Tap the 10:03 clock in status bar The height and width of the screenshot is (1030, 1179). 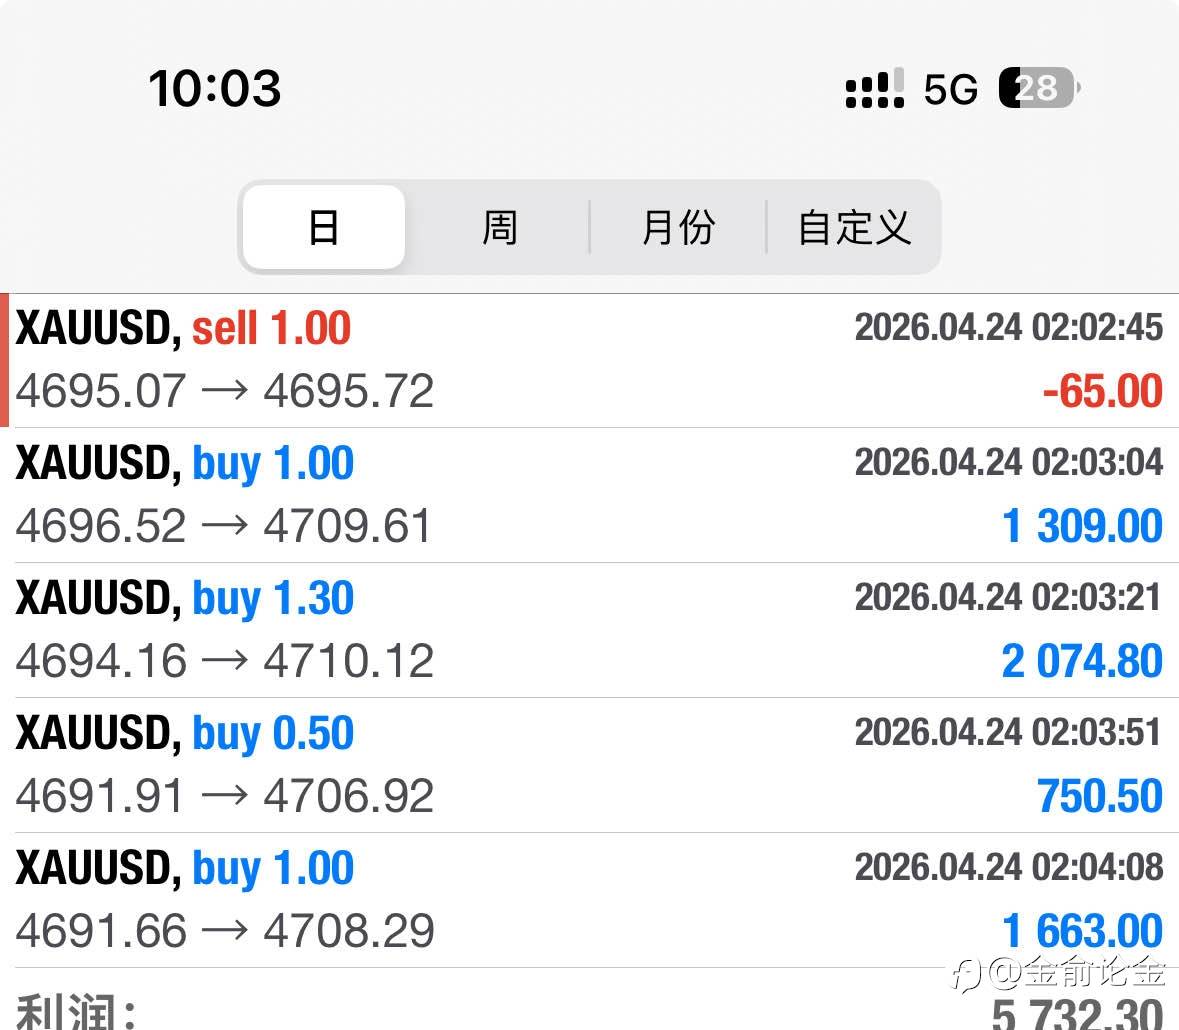(215, 88)
